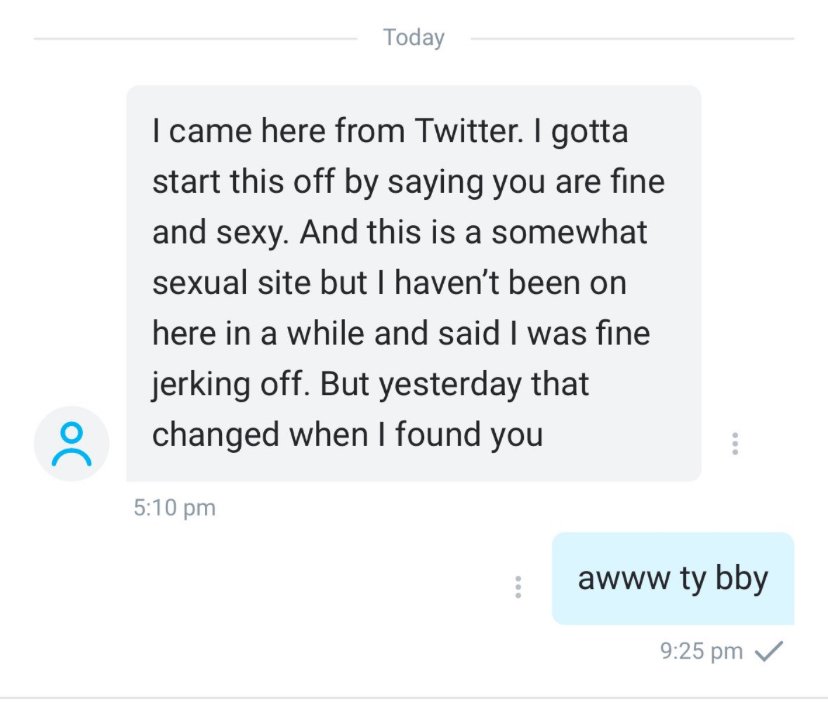
Task: Select the long gray received message bubble
Action: click(x=413, y=283)
